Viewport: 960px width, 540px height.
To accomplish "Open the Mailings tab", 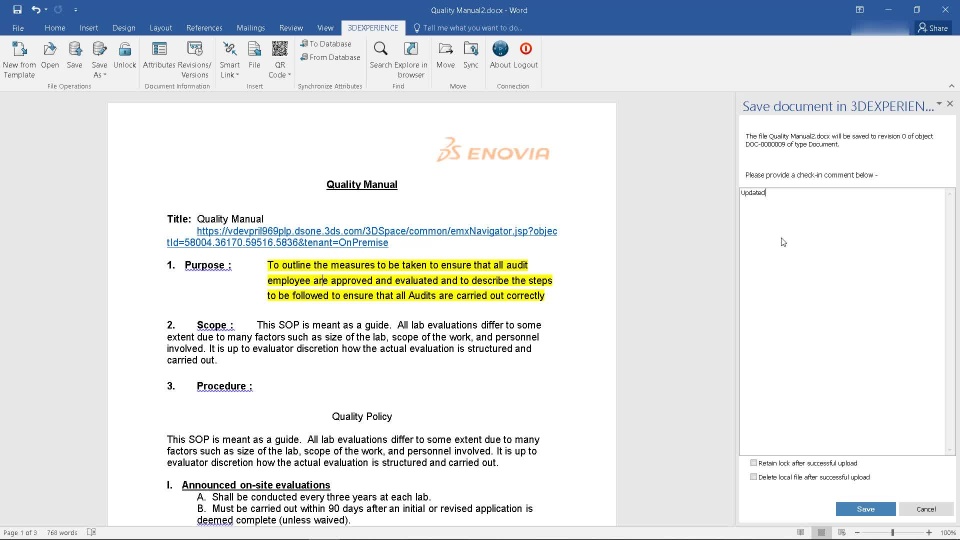I will point(250,28).
